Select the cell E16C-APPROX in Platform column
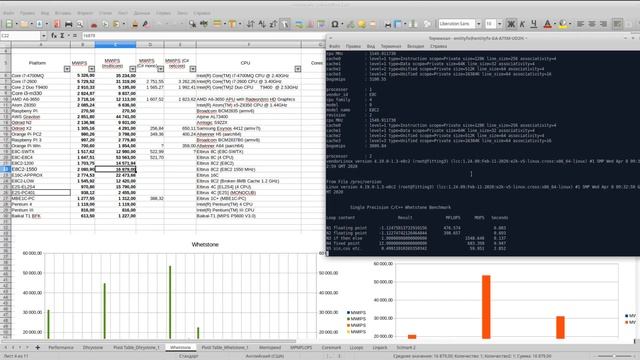The width and height of the screenshot is (640, 360). 41,175
